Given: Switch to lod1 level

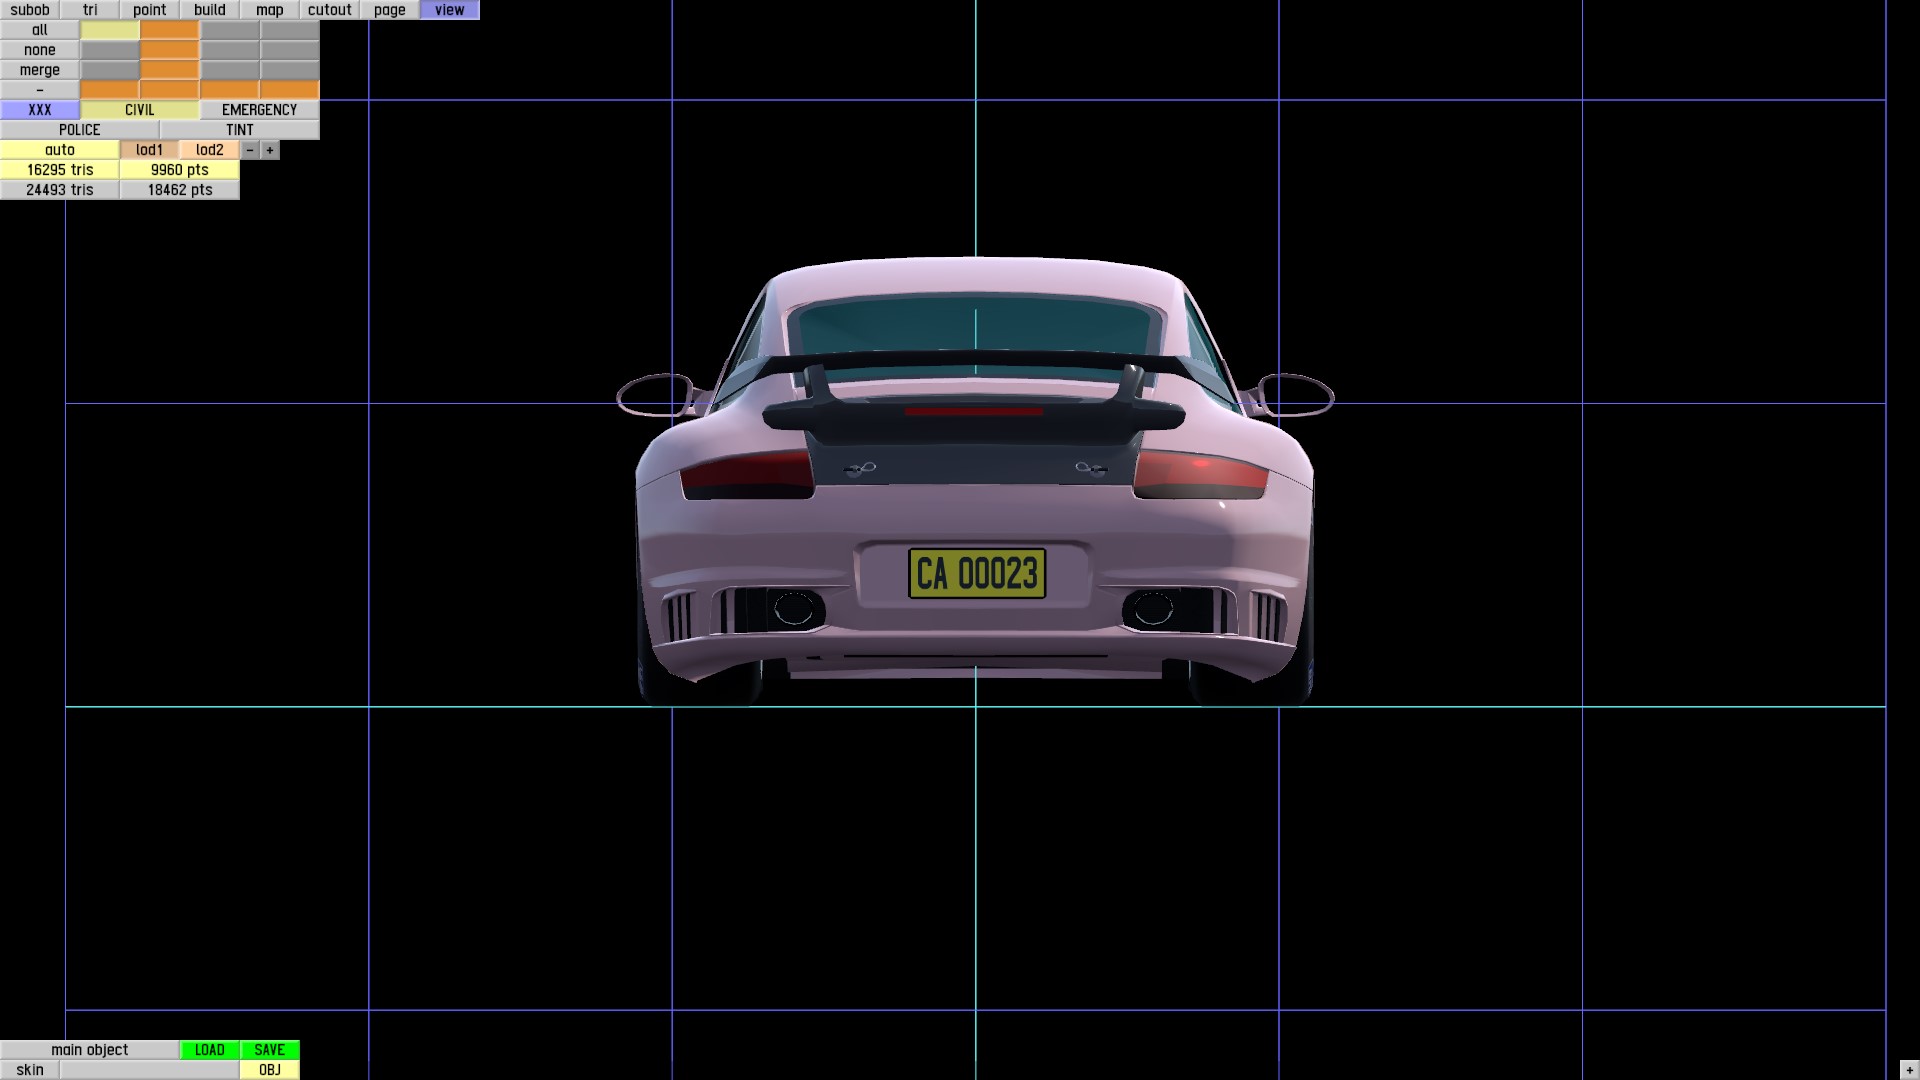Looking at the screenshot, I should [150, 150].
